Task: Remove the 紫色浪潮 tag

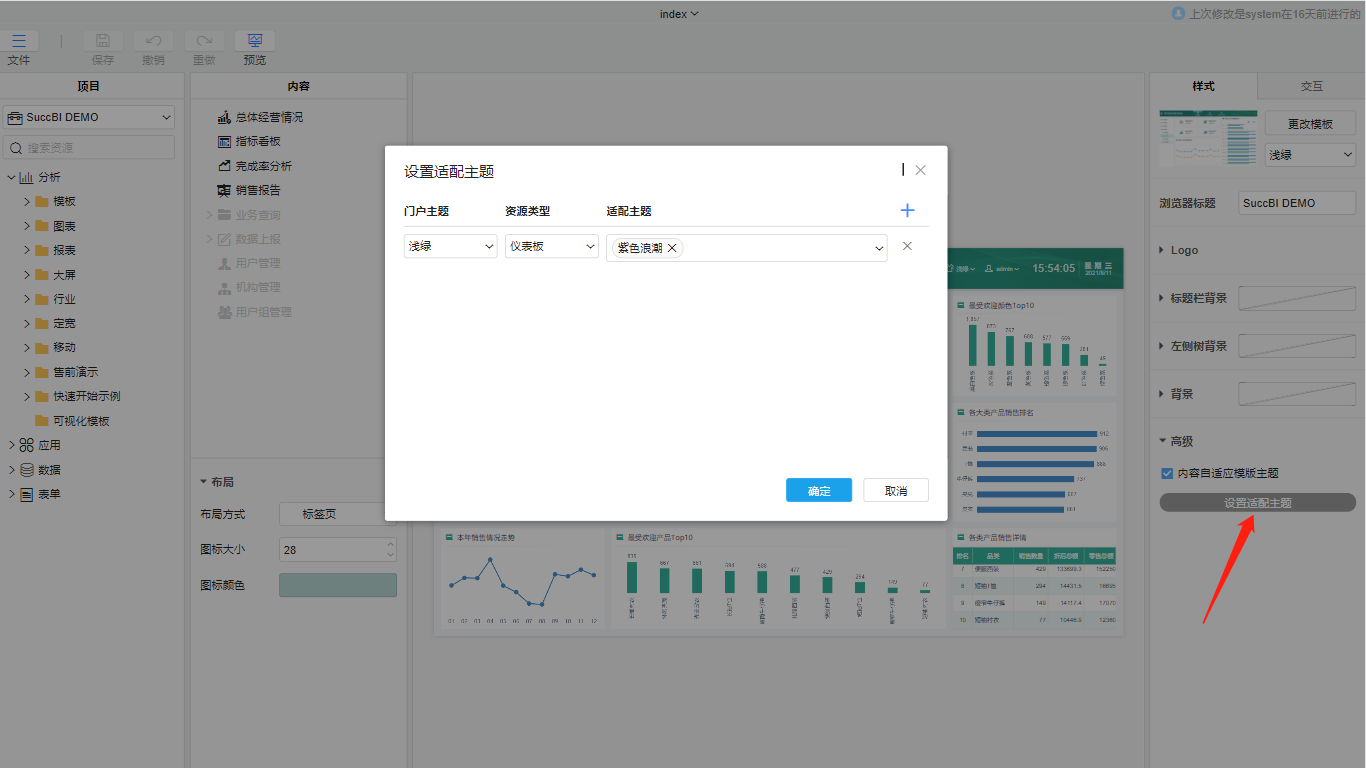Action: [672, 248]
